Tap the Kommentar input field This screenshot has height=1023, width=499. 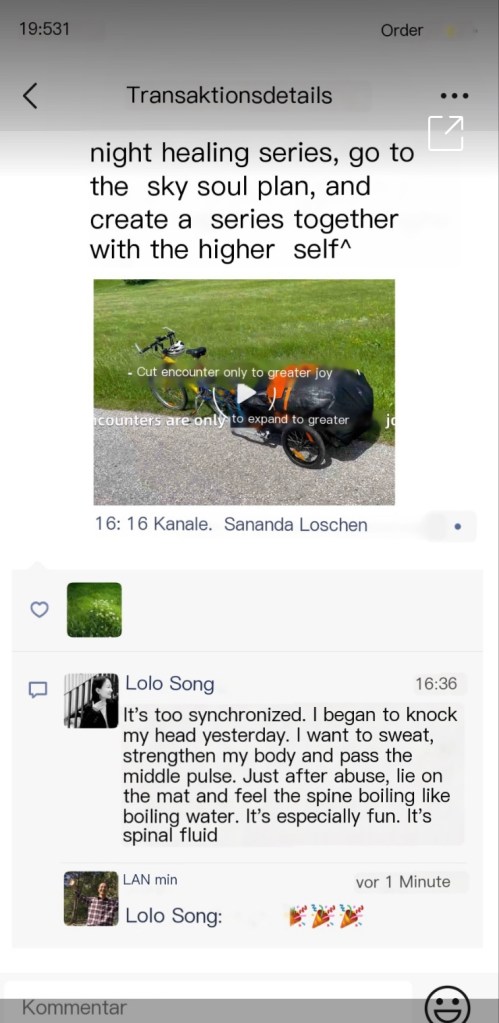209,1002
